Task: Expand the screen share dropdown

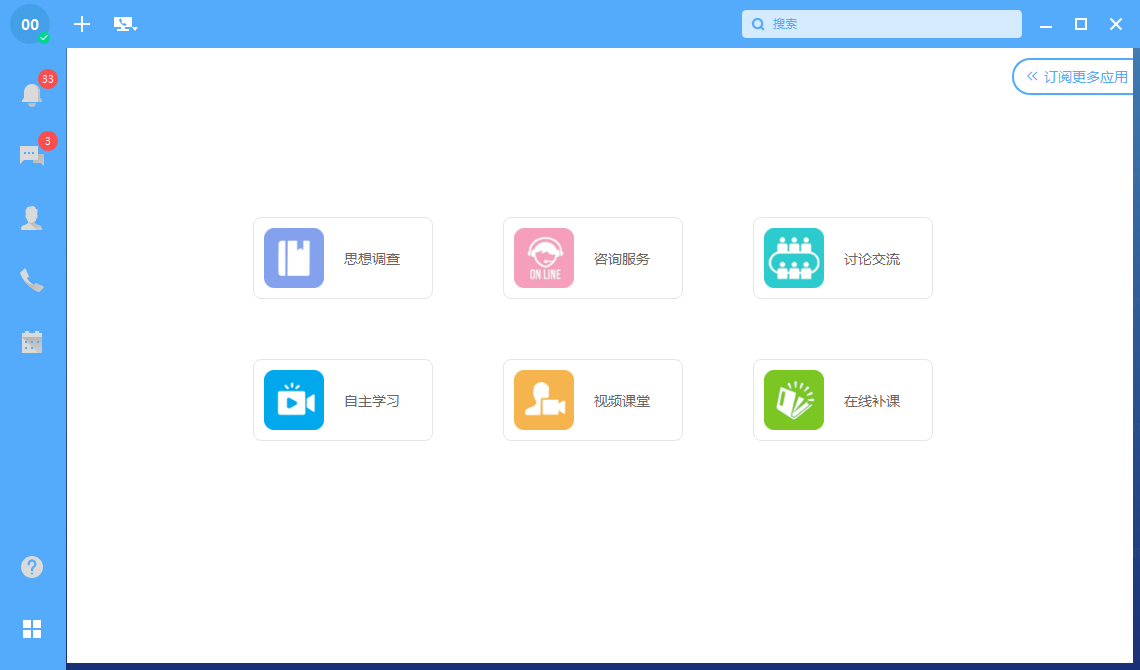Action: tap(125, 24)
